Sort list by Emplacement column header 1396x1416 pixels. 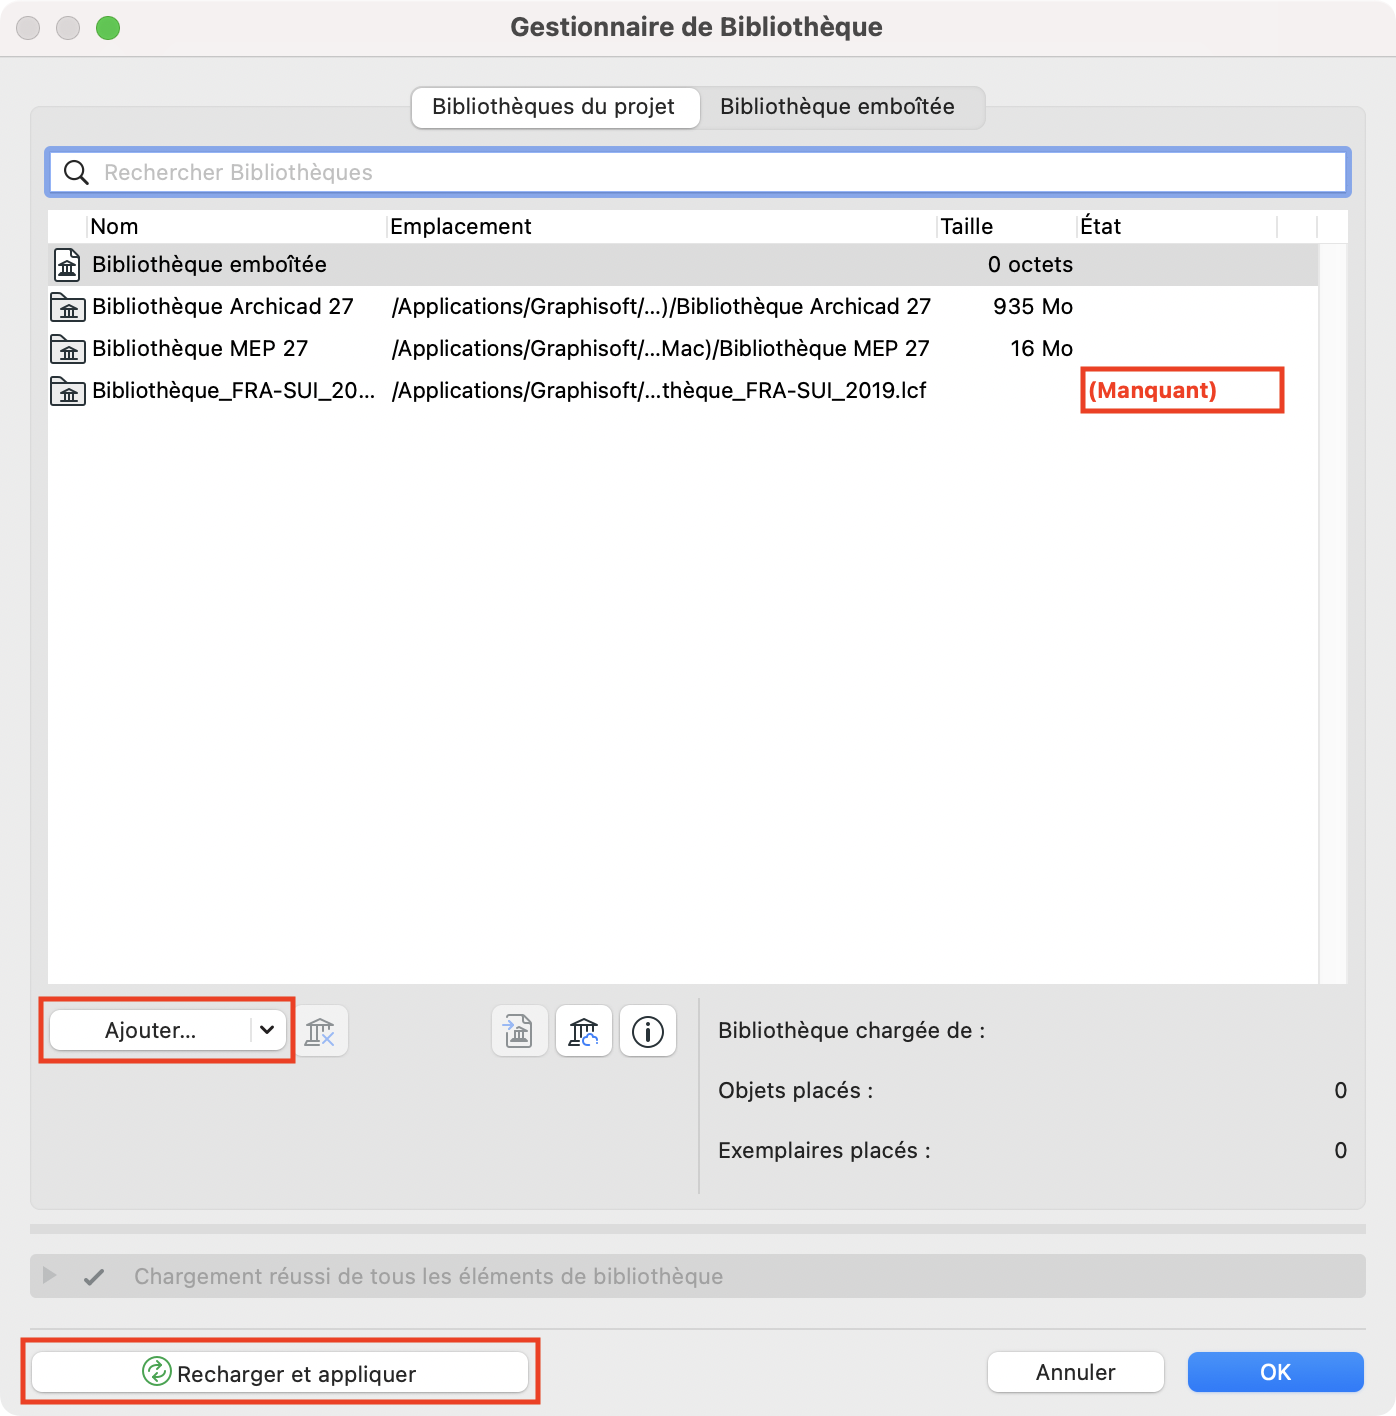click(x=662, y=227)
